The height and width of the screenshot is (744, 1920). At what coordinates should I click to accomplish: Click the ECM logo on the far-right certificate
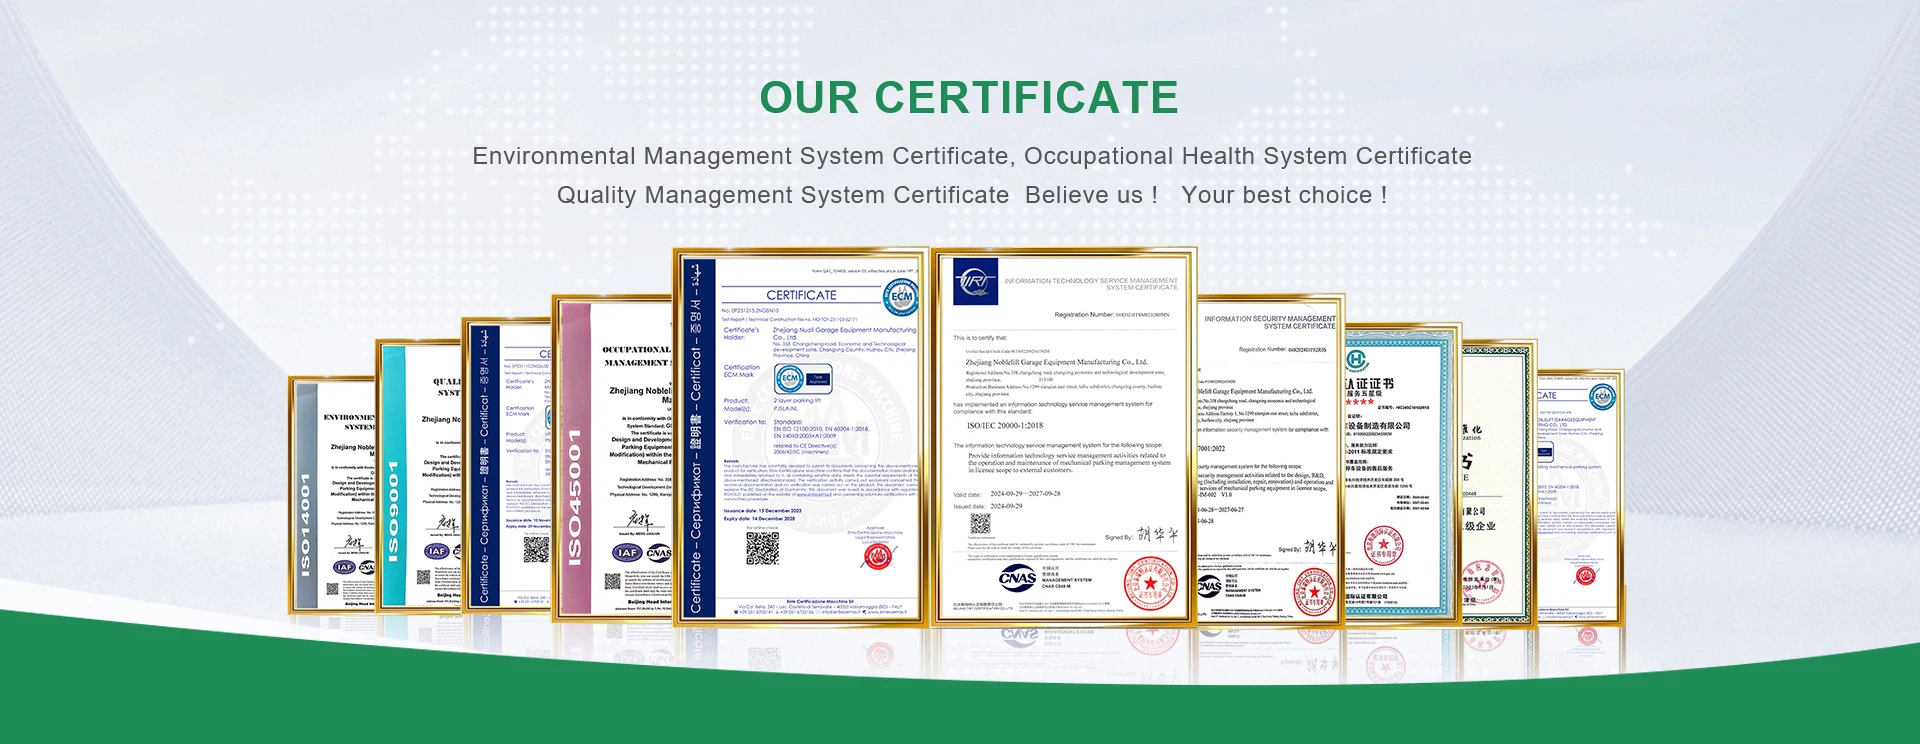pyautogui.click(x=1602, y=397)
